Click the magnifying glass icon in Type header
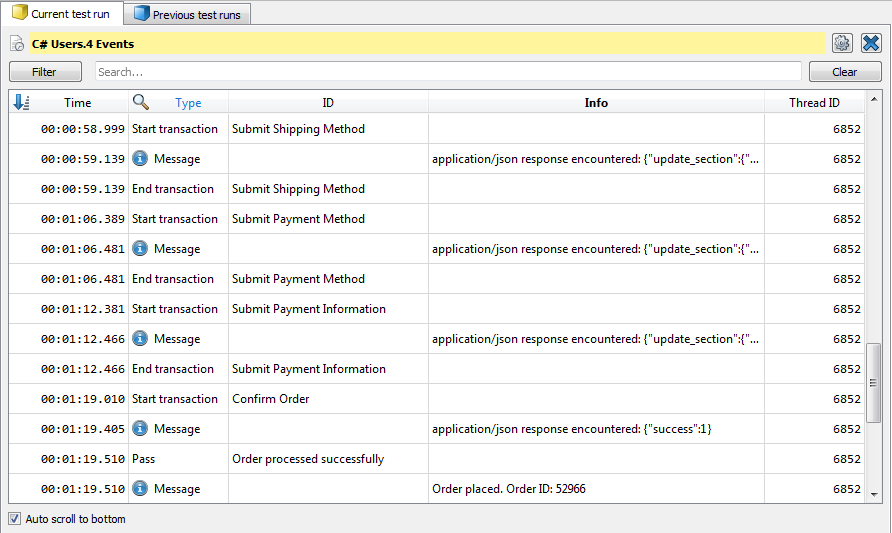892x533 pixels. (141, 102)
